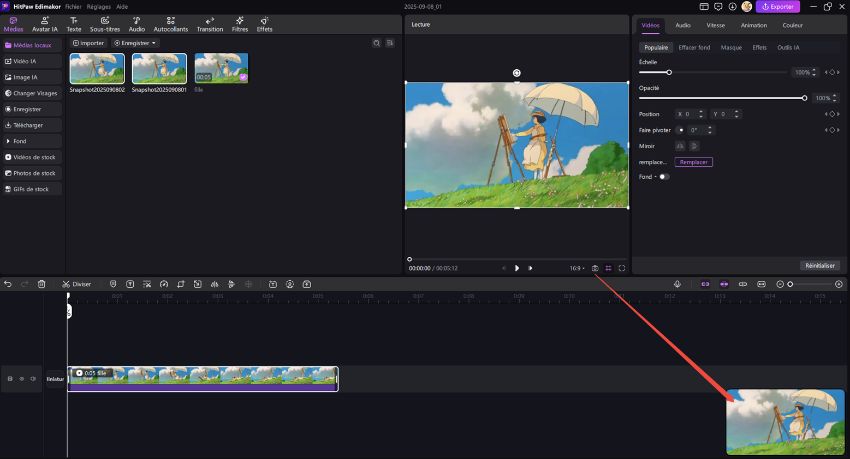Adjust Opacité percentage stepper
Screen dimensions: 850x459
click(x=834, y=98)
